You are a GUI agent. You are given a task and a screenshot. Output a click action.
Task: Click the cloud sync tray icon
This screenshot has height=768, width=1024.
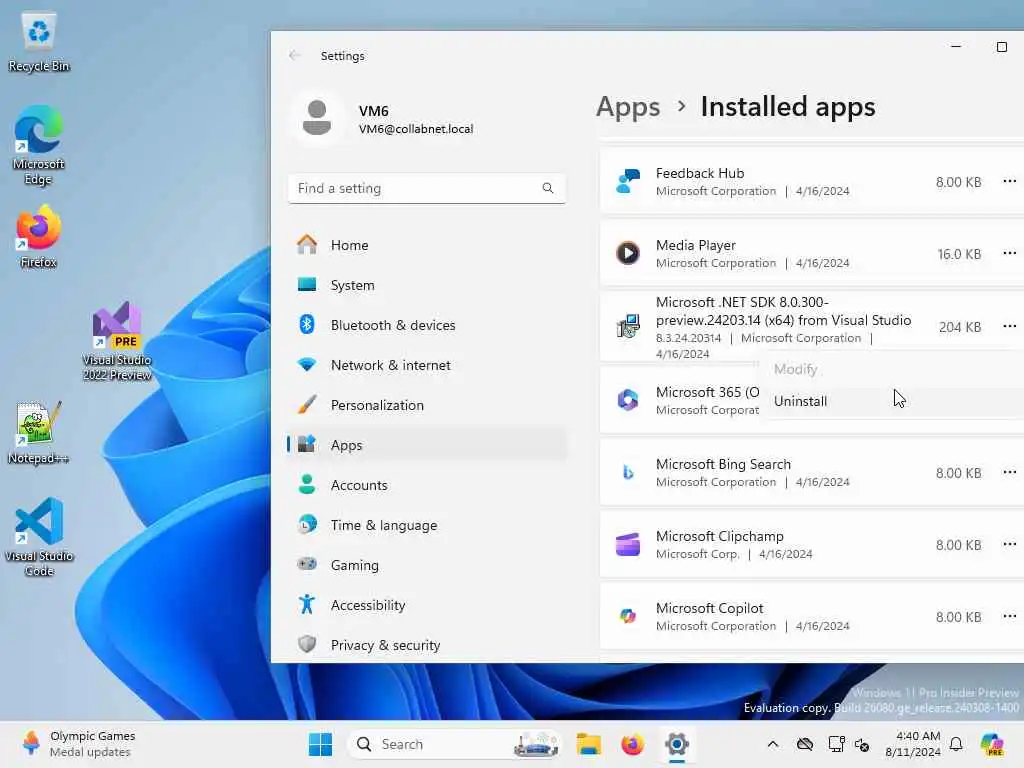click(805, 744)
